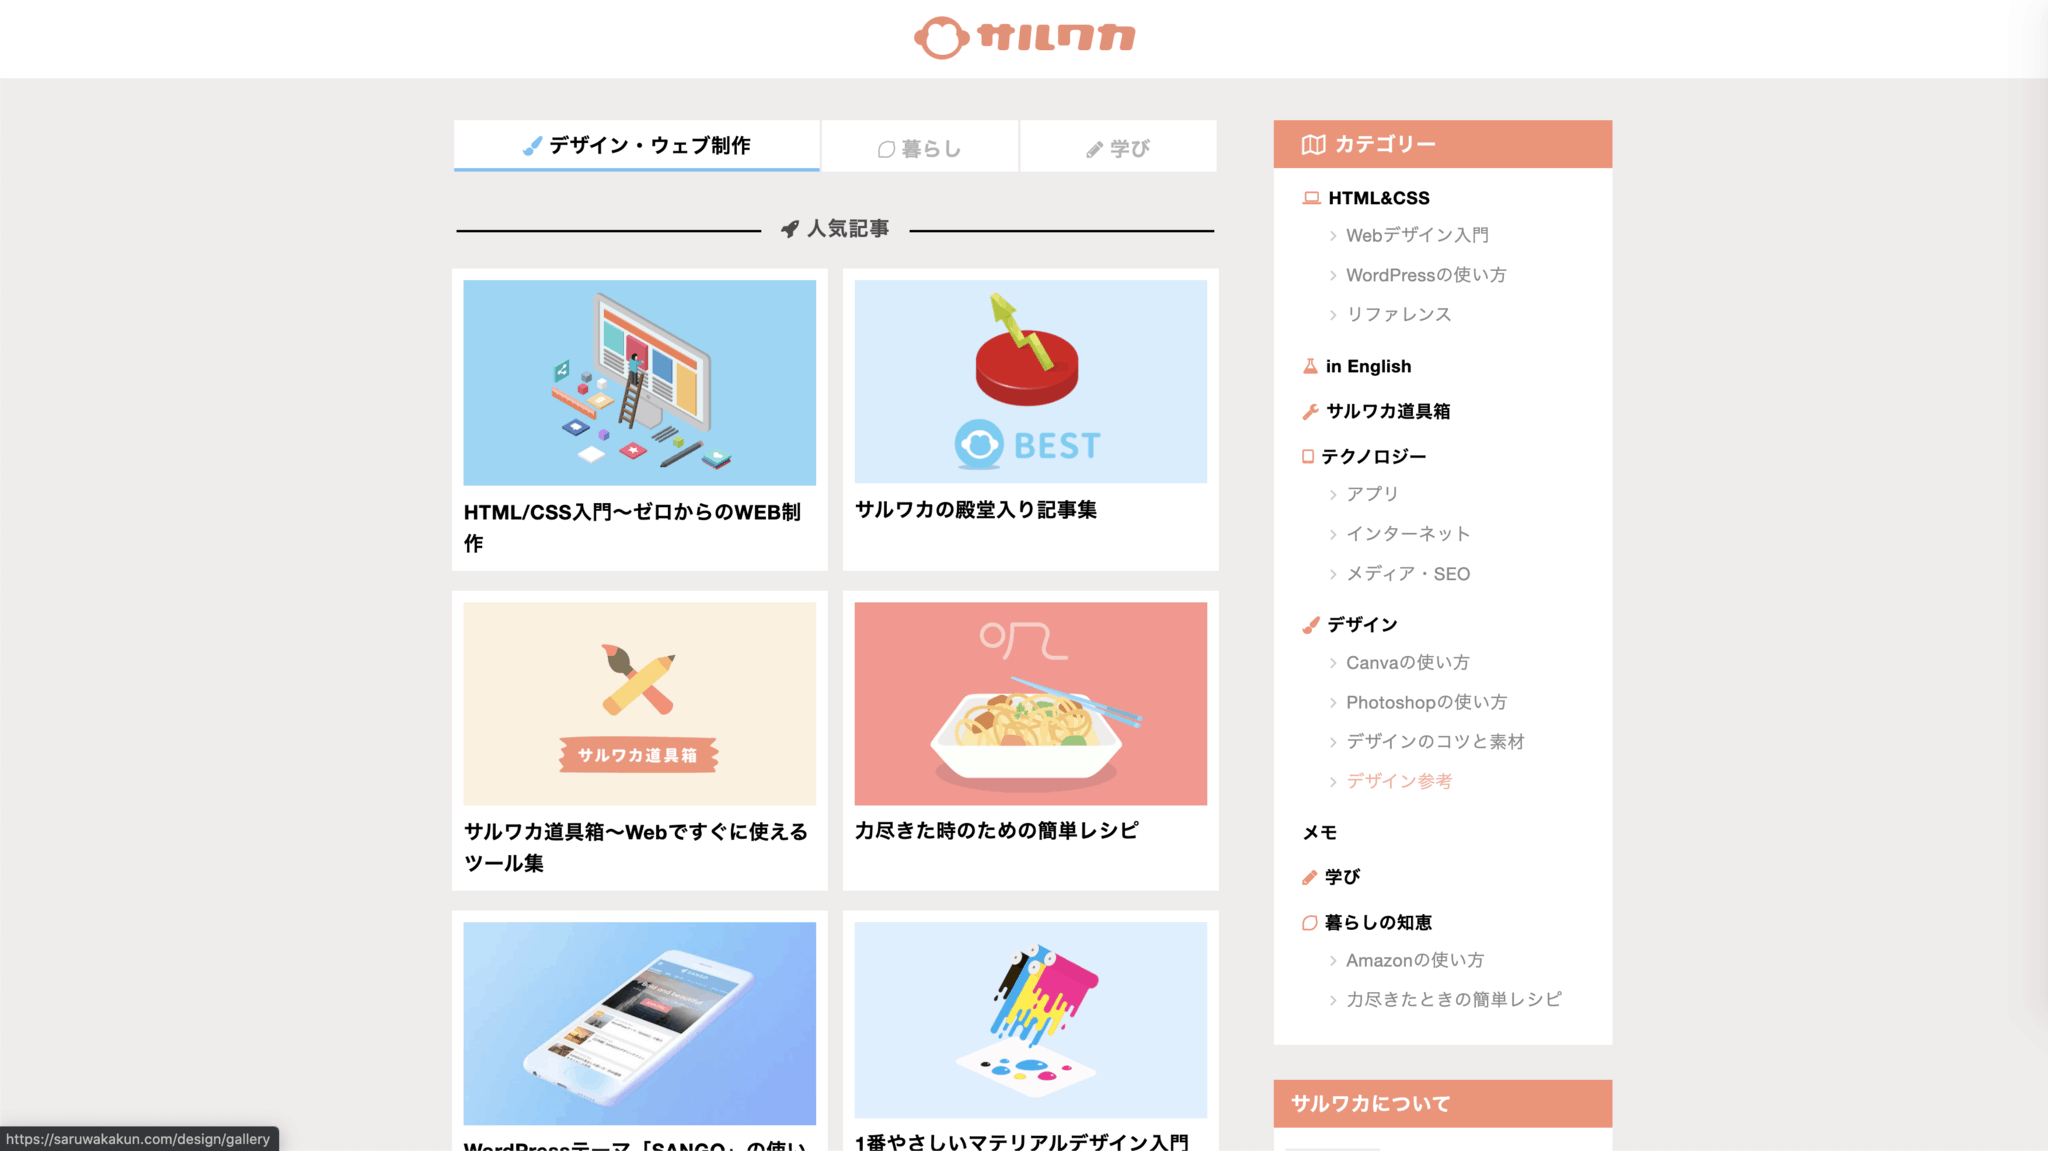Open the HTML/CSS入門〜ゼロからのWEB制作 article
This screenshot has width=2048, height=1151.
coord(639,416)
